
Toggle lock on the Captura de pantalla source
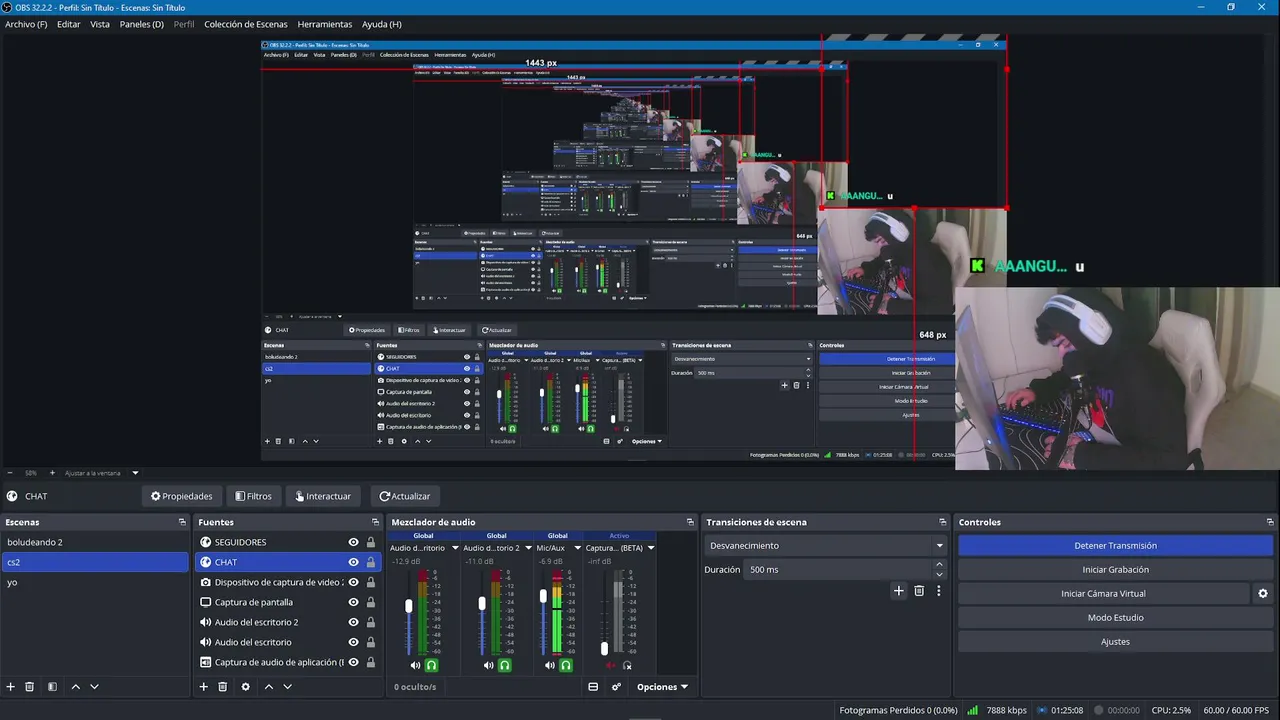[x=371, y=602]
